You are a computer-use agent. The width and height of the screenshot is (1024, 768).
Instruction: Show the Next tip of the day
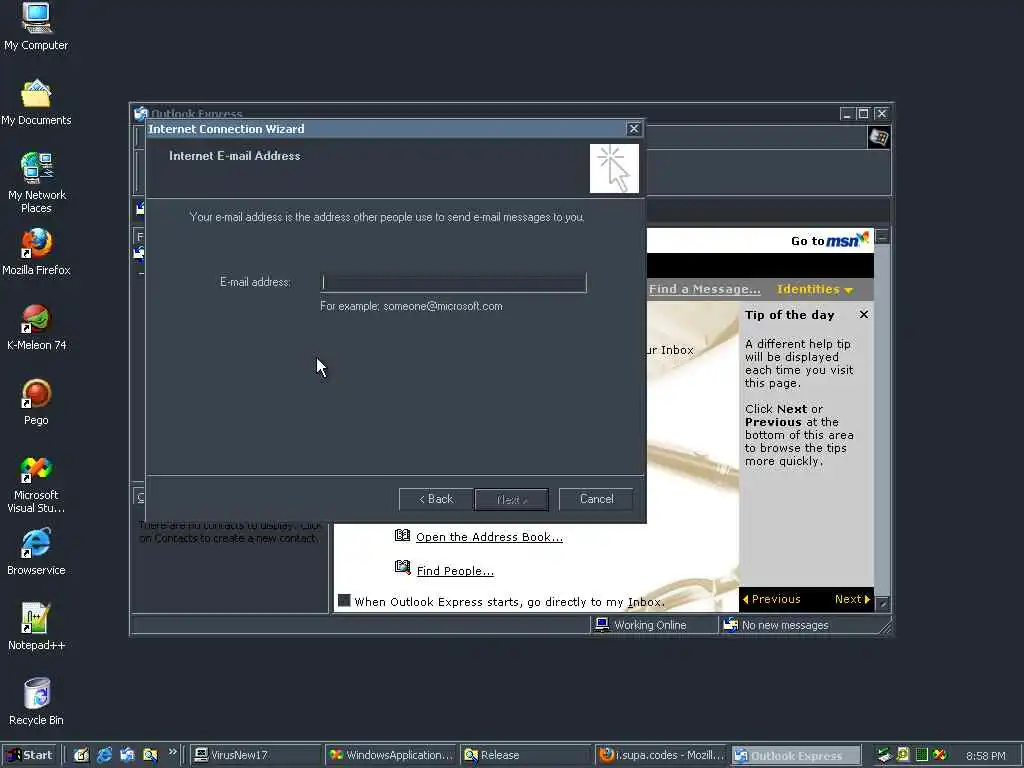(852, 599)
